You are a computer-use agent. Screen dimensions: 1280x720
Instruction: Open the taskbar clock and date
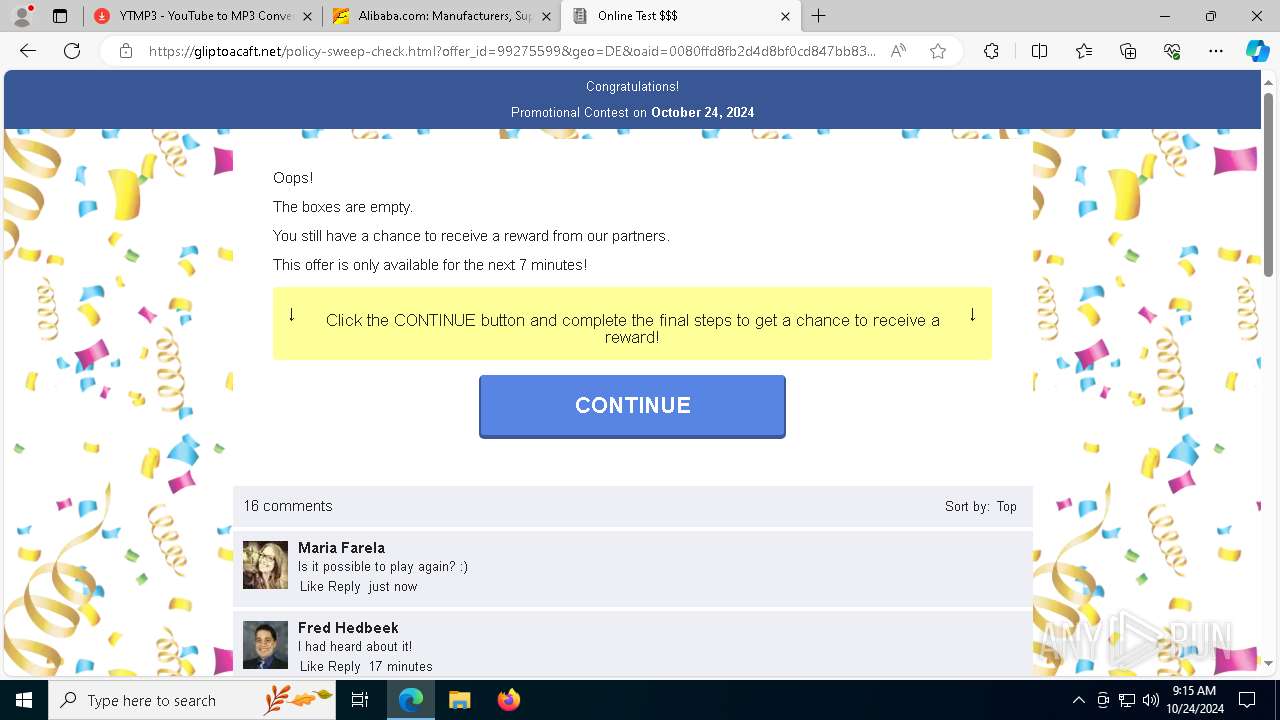[x=1193, y=700]
